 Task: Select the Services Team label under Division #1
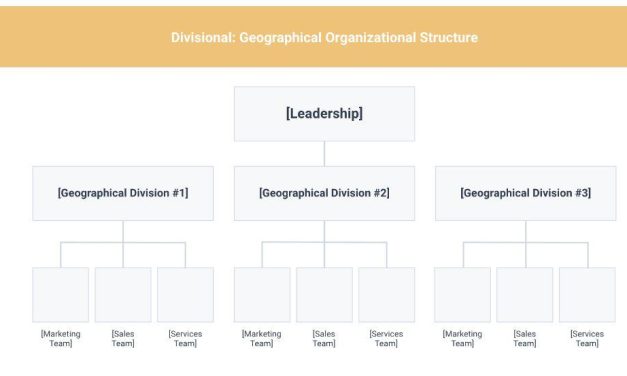[x=185, y=338]
